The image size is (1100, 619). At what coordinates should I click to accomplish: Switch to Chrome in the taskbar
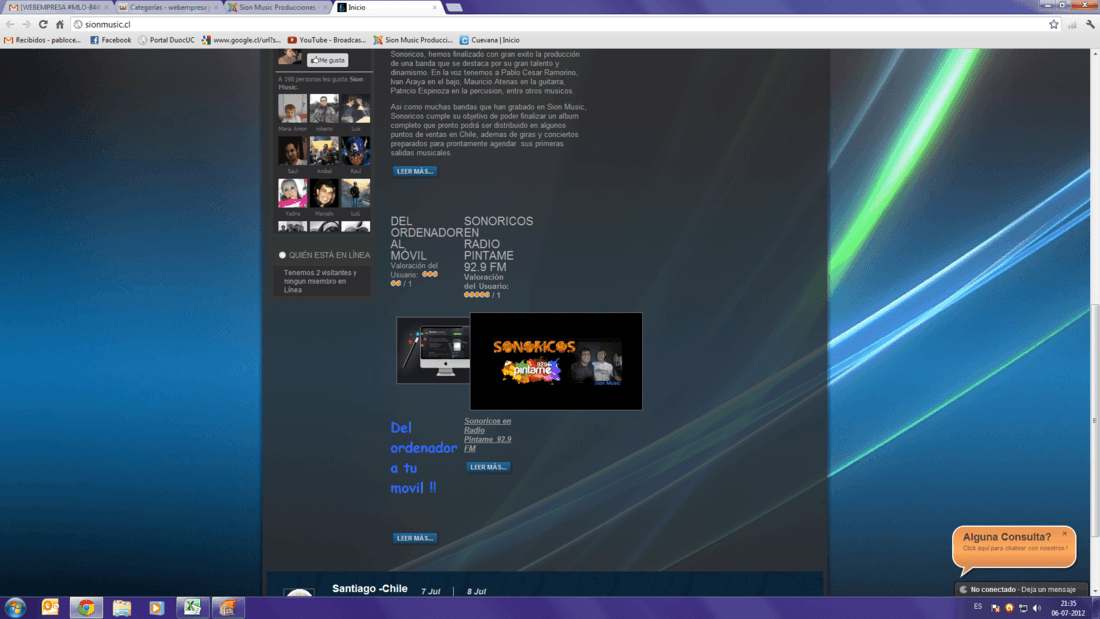[86, 607]
